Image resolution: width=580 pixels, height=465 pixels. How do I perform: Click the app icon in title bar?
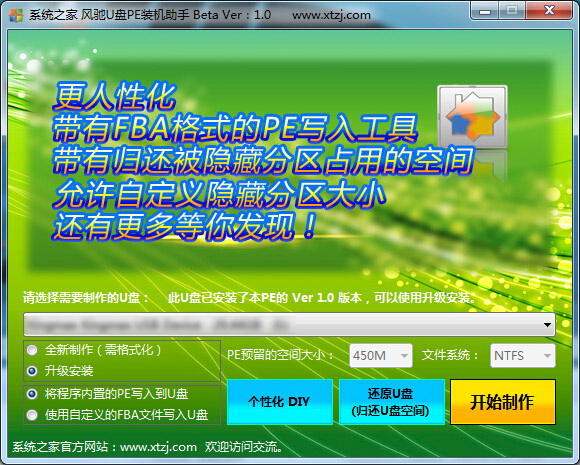click(16, 15)
